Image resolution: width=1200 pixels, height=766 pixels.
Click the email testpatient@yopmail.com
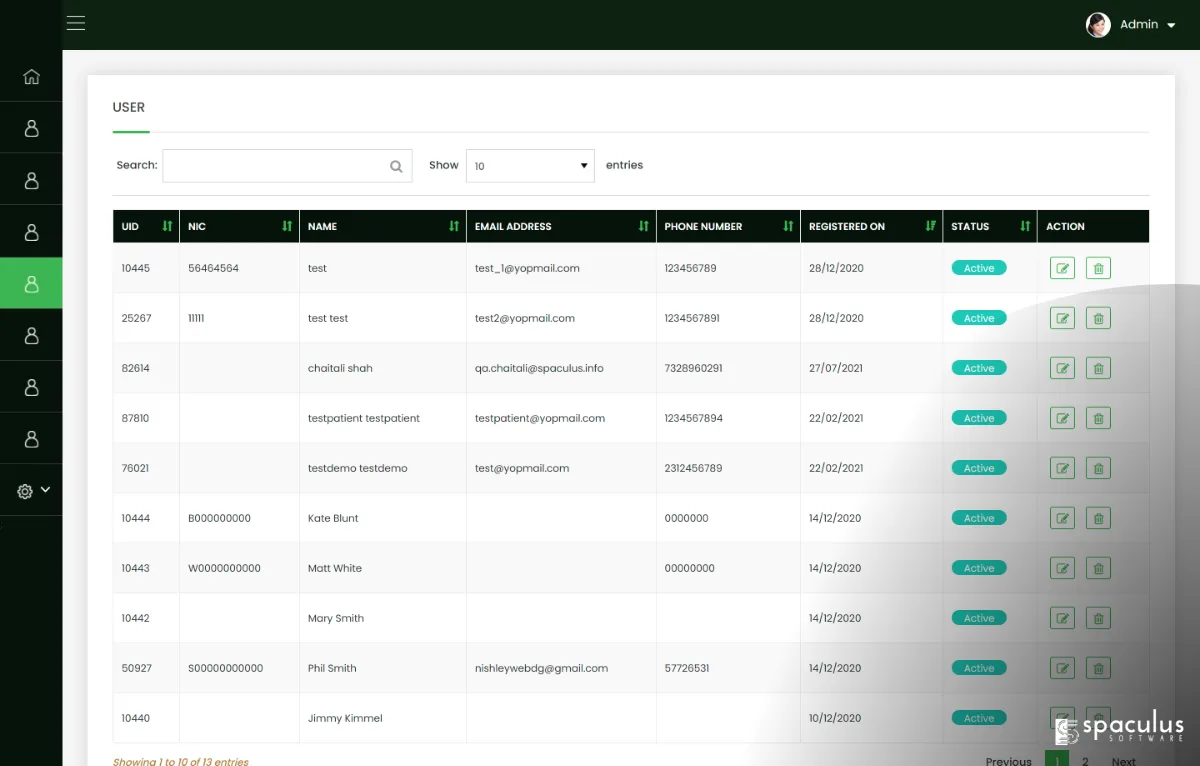(x=540, y=418)
